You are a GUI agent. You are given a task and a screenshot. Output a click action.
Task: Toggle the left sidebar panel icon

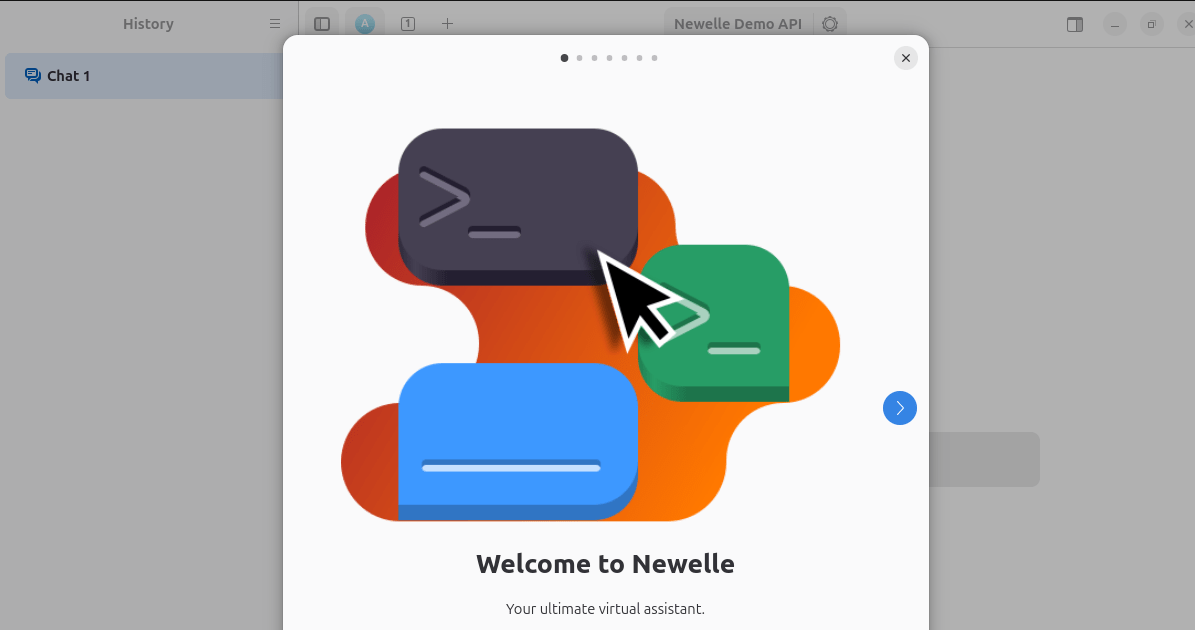click(x=321, y=23)
